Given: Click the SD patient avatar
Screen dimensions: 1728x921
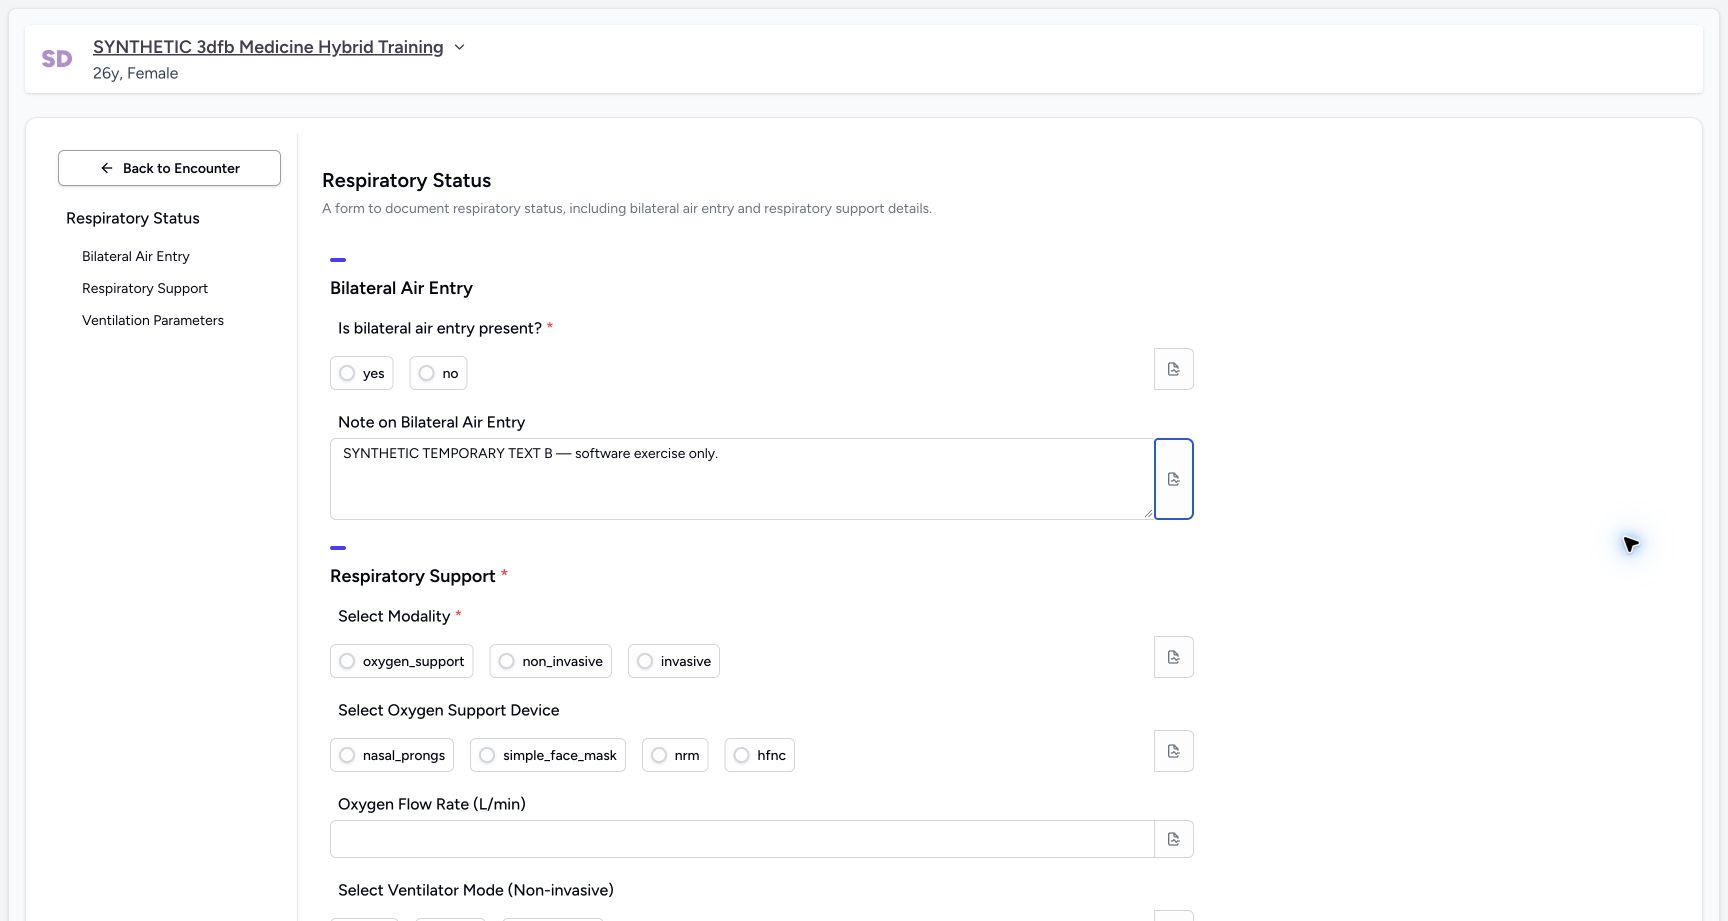Looking at the screenshot, I should pyautogui.click(x=57, y=59).
